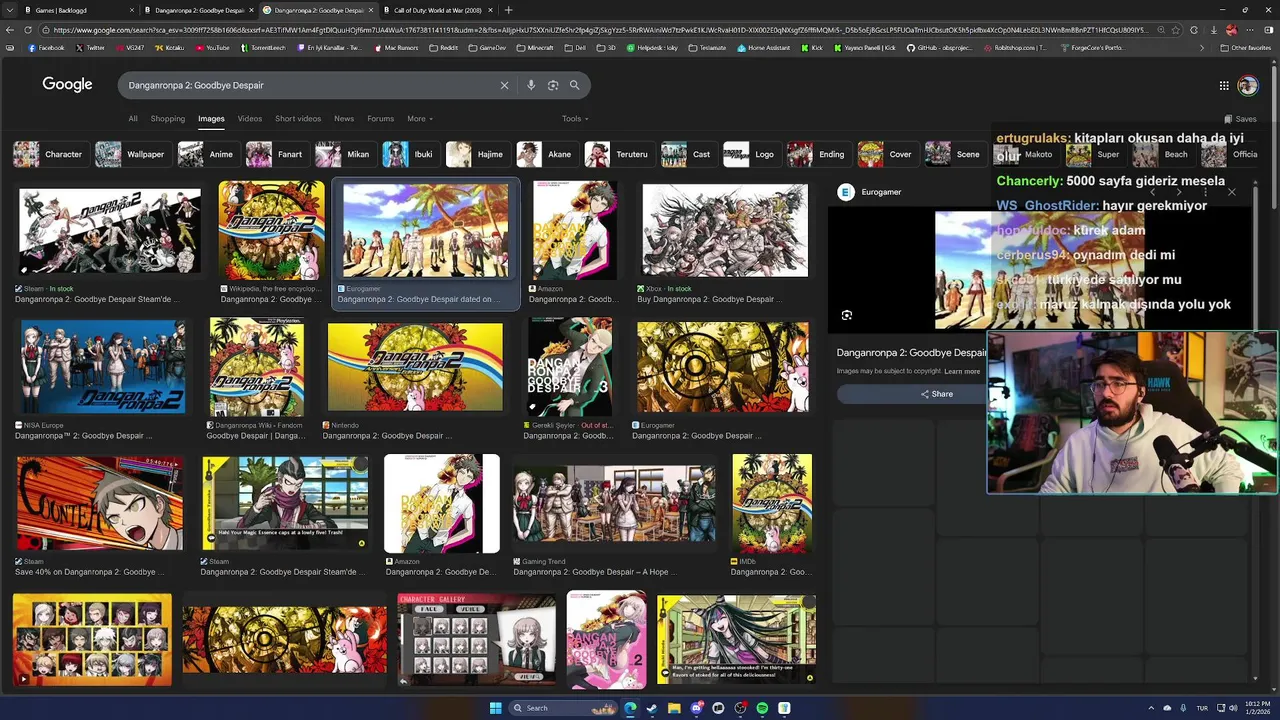Open Wikipedia Danganronpa 2 logo thumbnail
The image size is (1280, 720).
[x=271, y=230]
